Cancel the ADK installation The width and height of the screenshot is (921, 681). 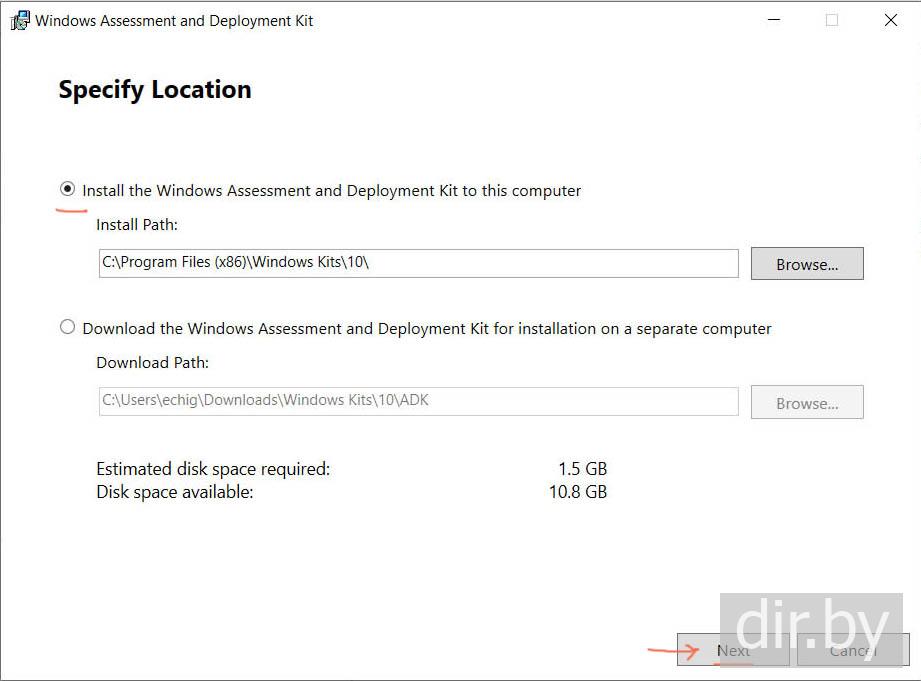pyautogui.click(x=853, y=650)
